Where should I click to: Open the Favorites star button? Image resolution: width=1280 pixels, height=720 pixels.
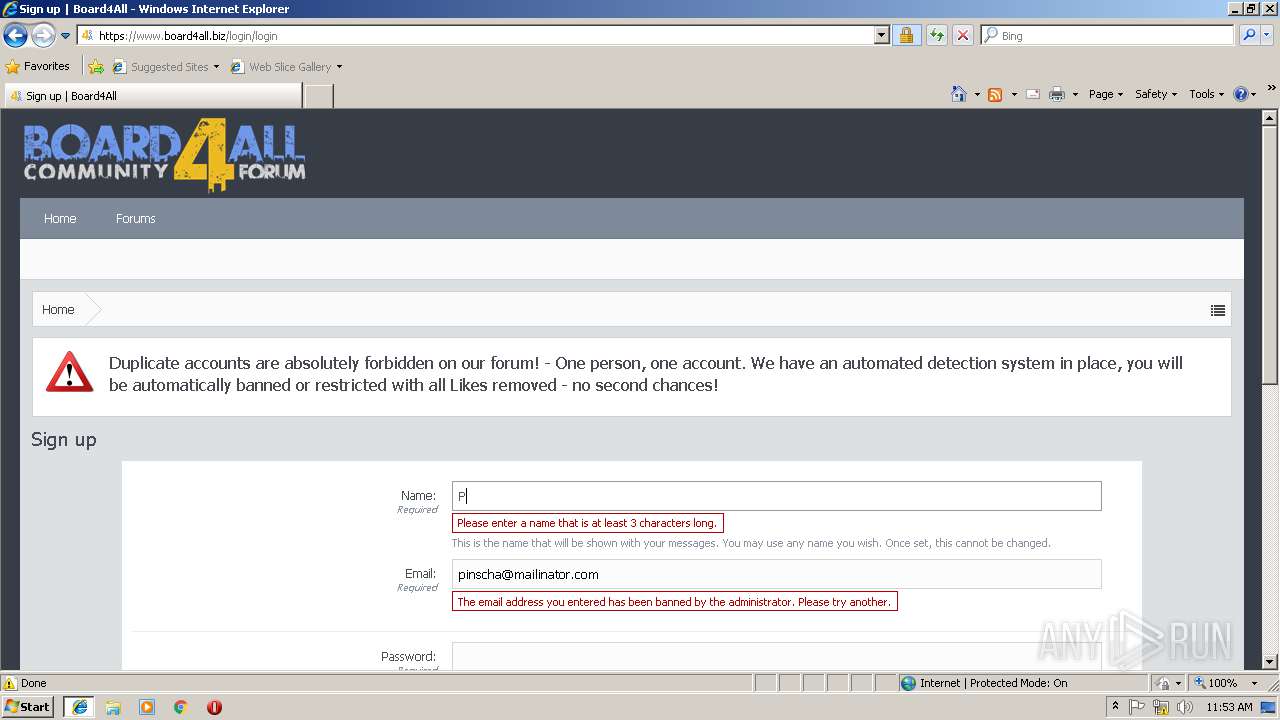(38, 66)
